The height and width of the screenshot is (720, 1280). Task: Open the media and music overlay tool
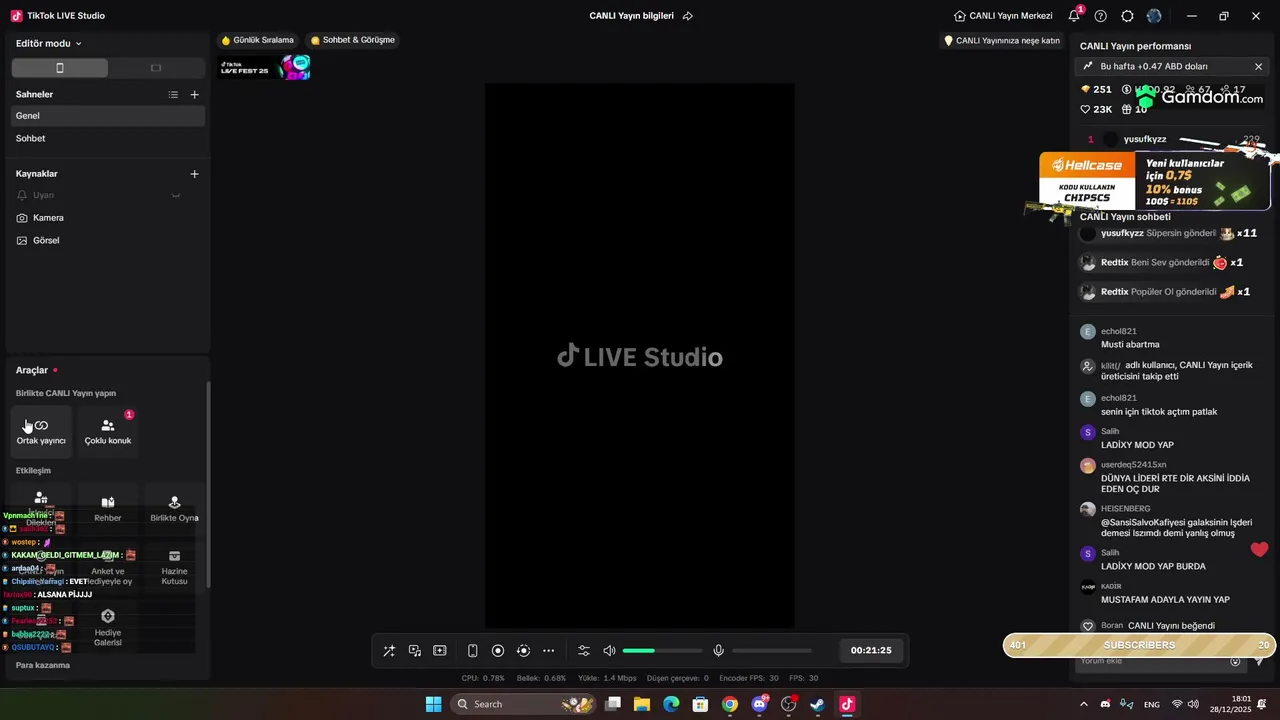(414, 651)
